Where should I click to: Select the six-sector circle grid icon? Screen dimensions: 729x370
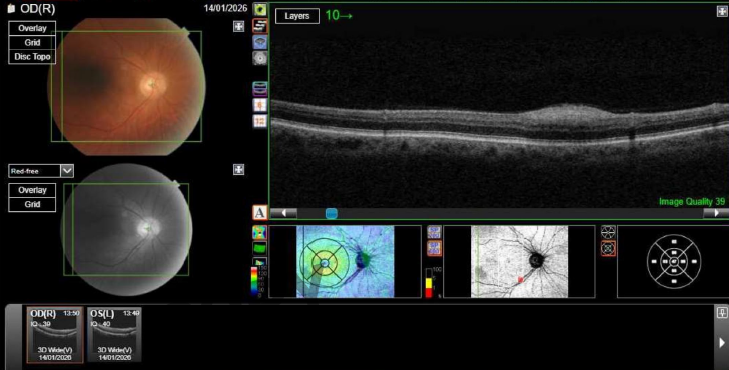608,232
